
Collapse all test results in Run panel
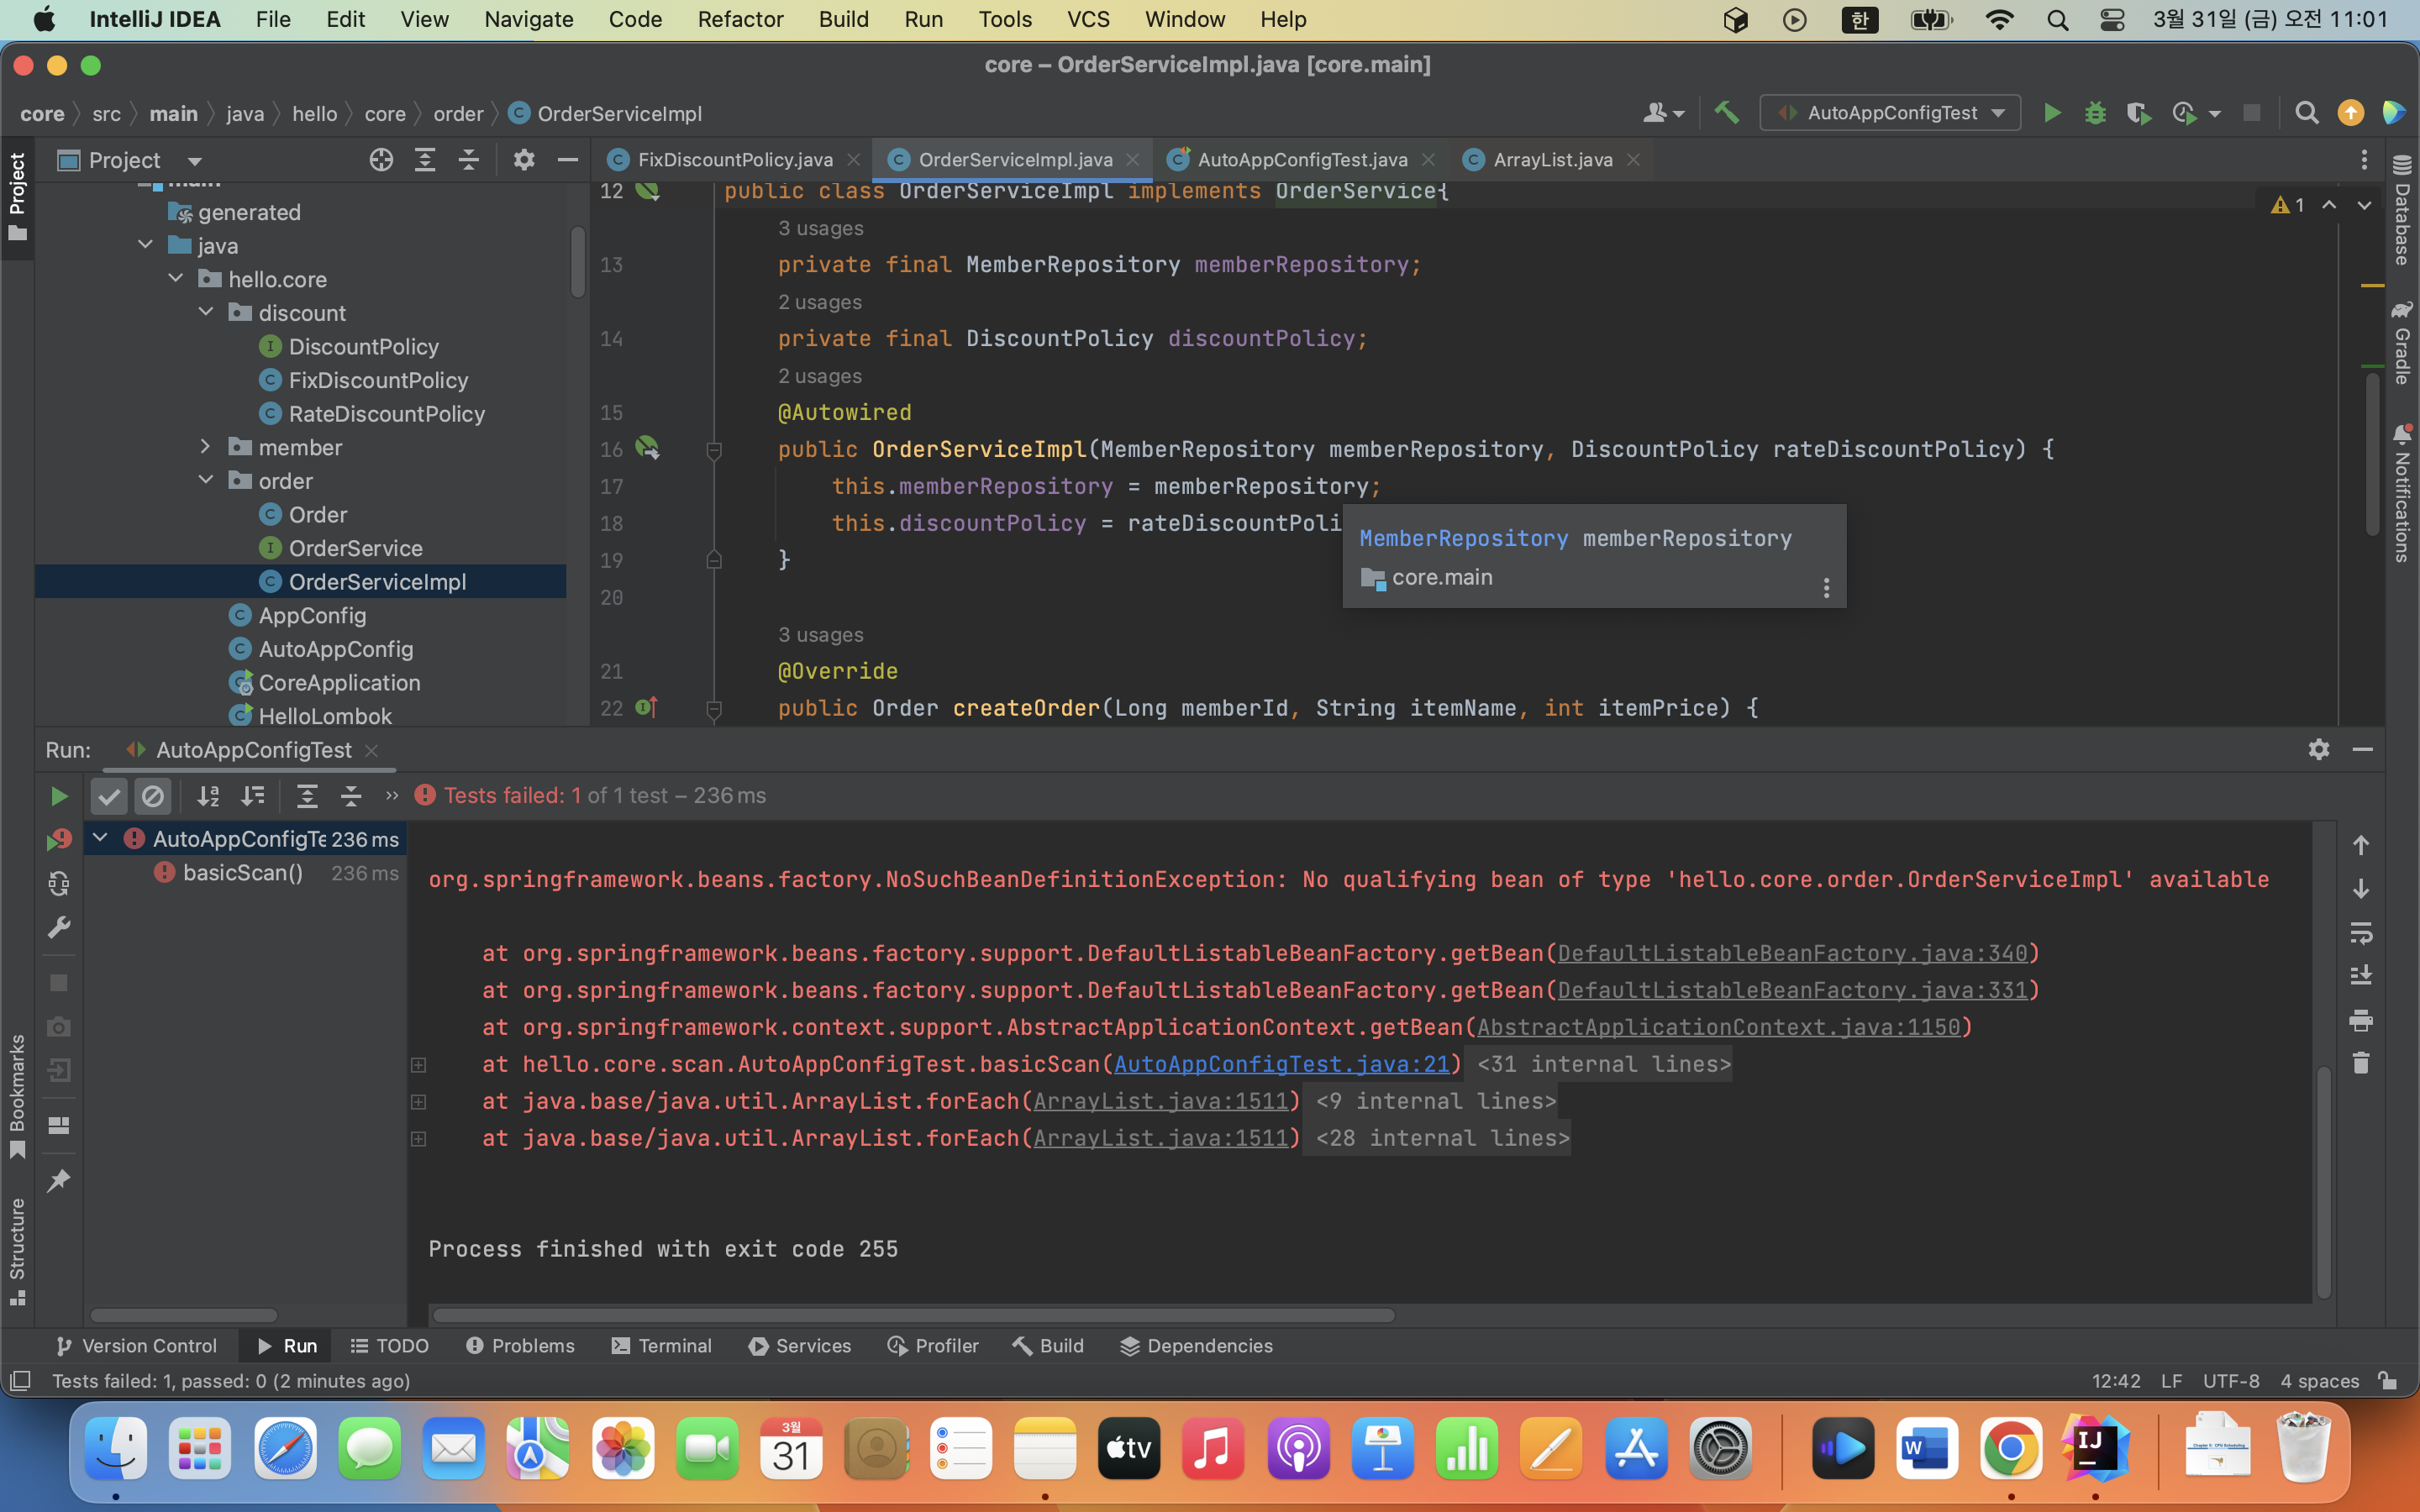[351, 796]
